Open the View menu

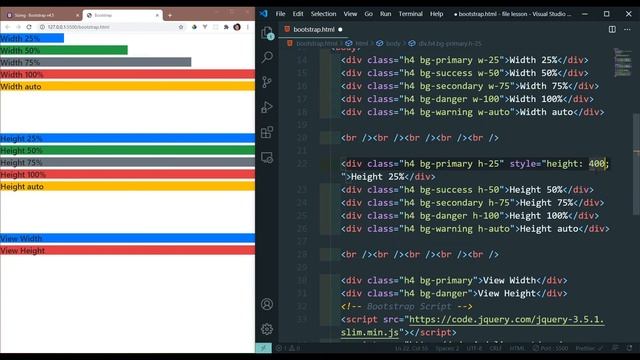point(350,14)
